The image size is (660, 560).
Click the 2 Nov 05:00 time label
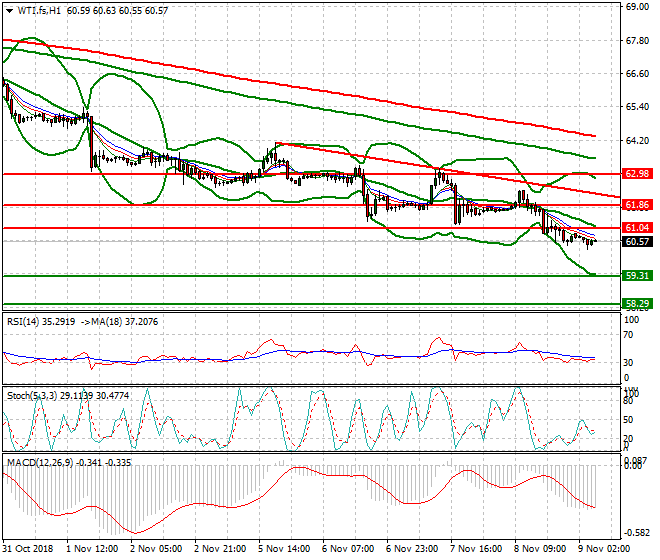tap(156, 549)
